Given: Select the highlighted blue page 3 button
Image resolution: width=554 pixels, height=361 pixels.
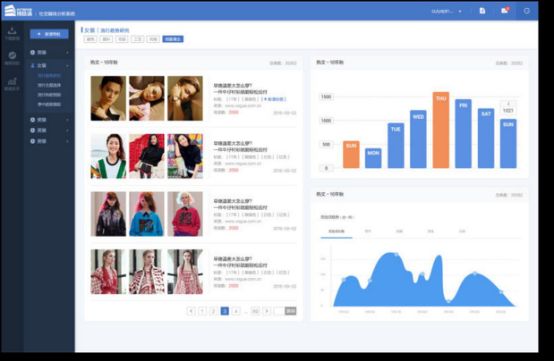Looking at the screenshot, I should (224, 311).
